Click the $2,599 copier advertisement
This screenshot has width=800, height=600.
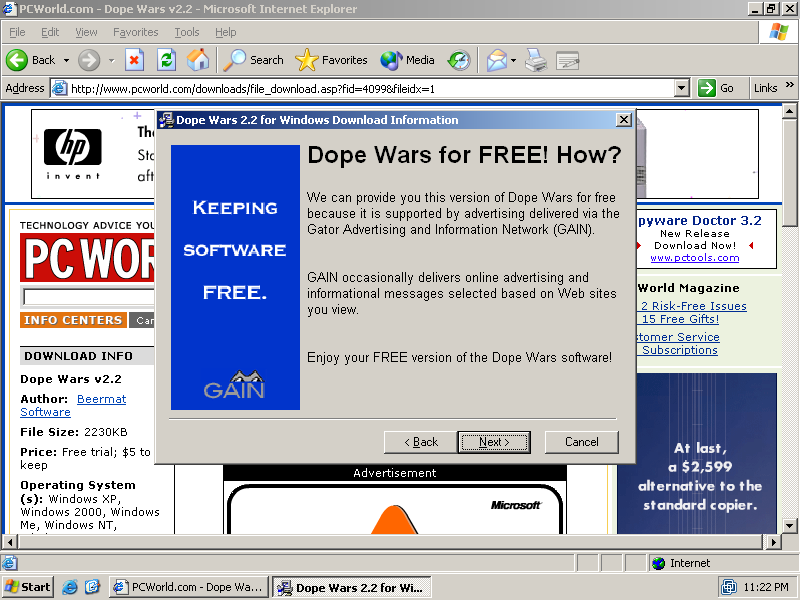point(699,453)
